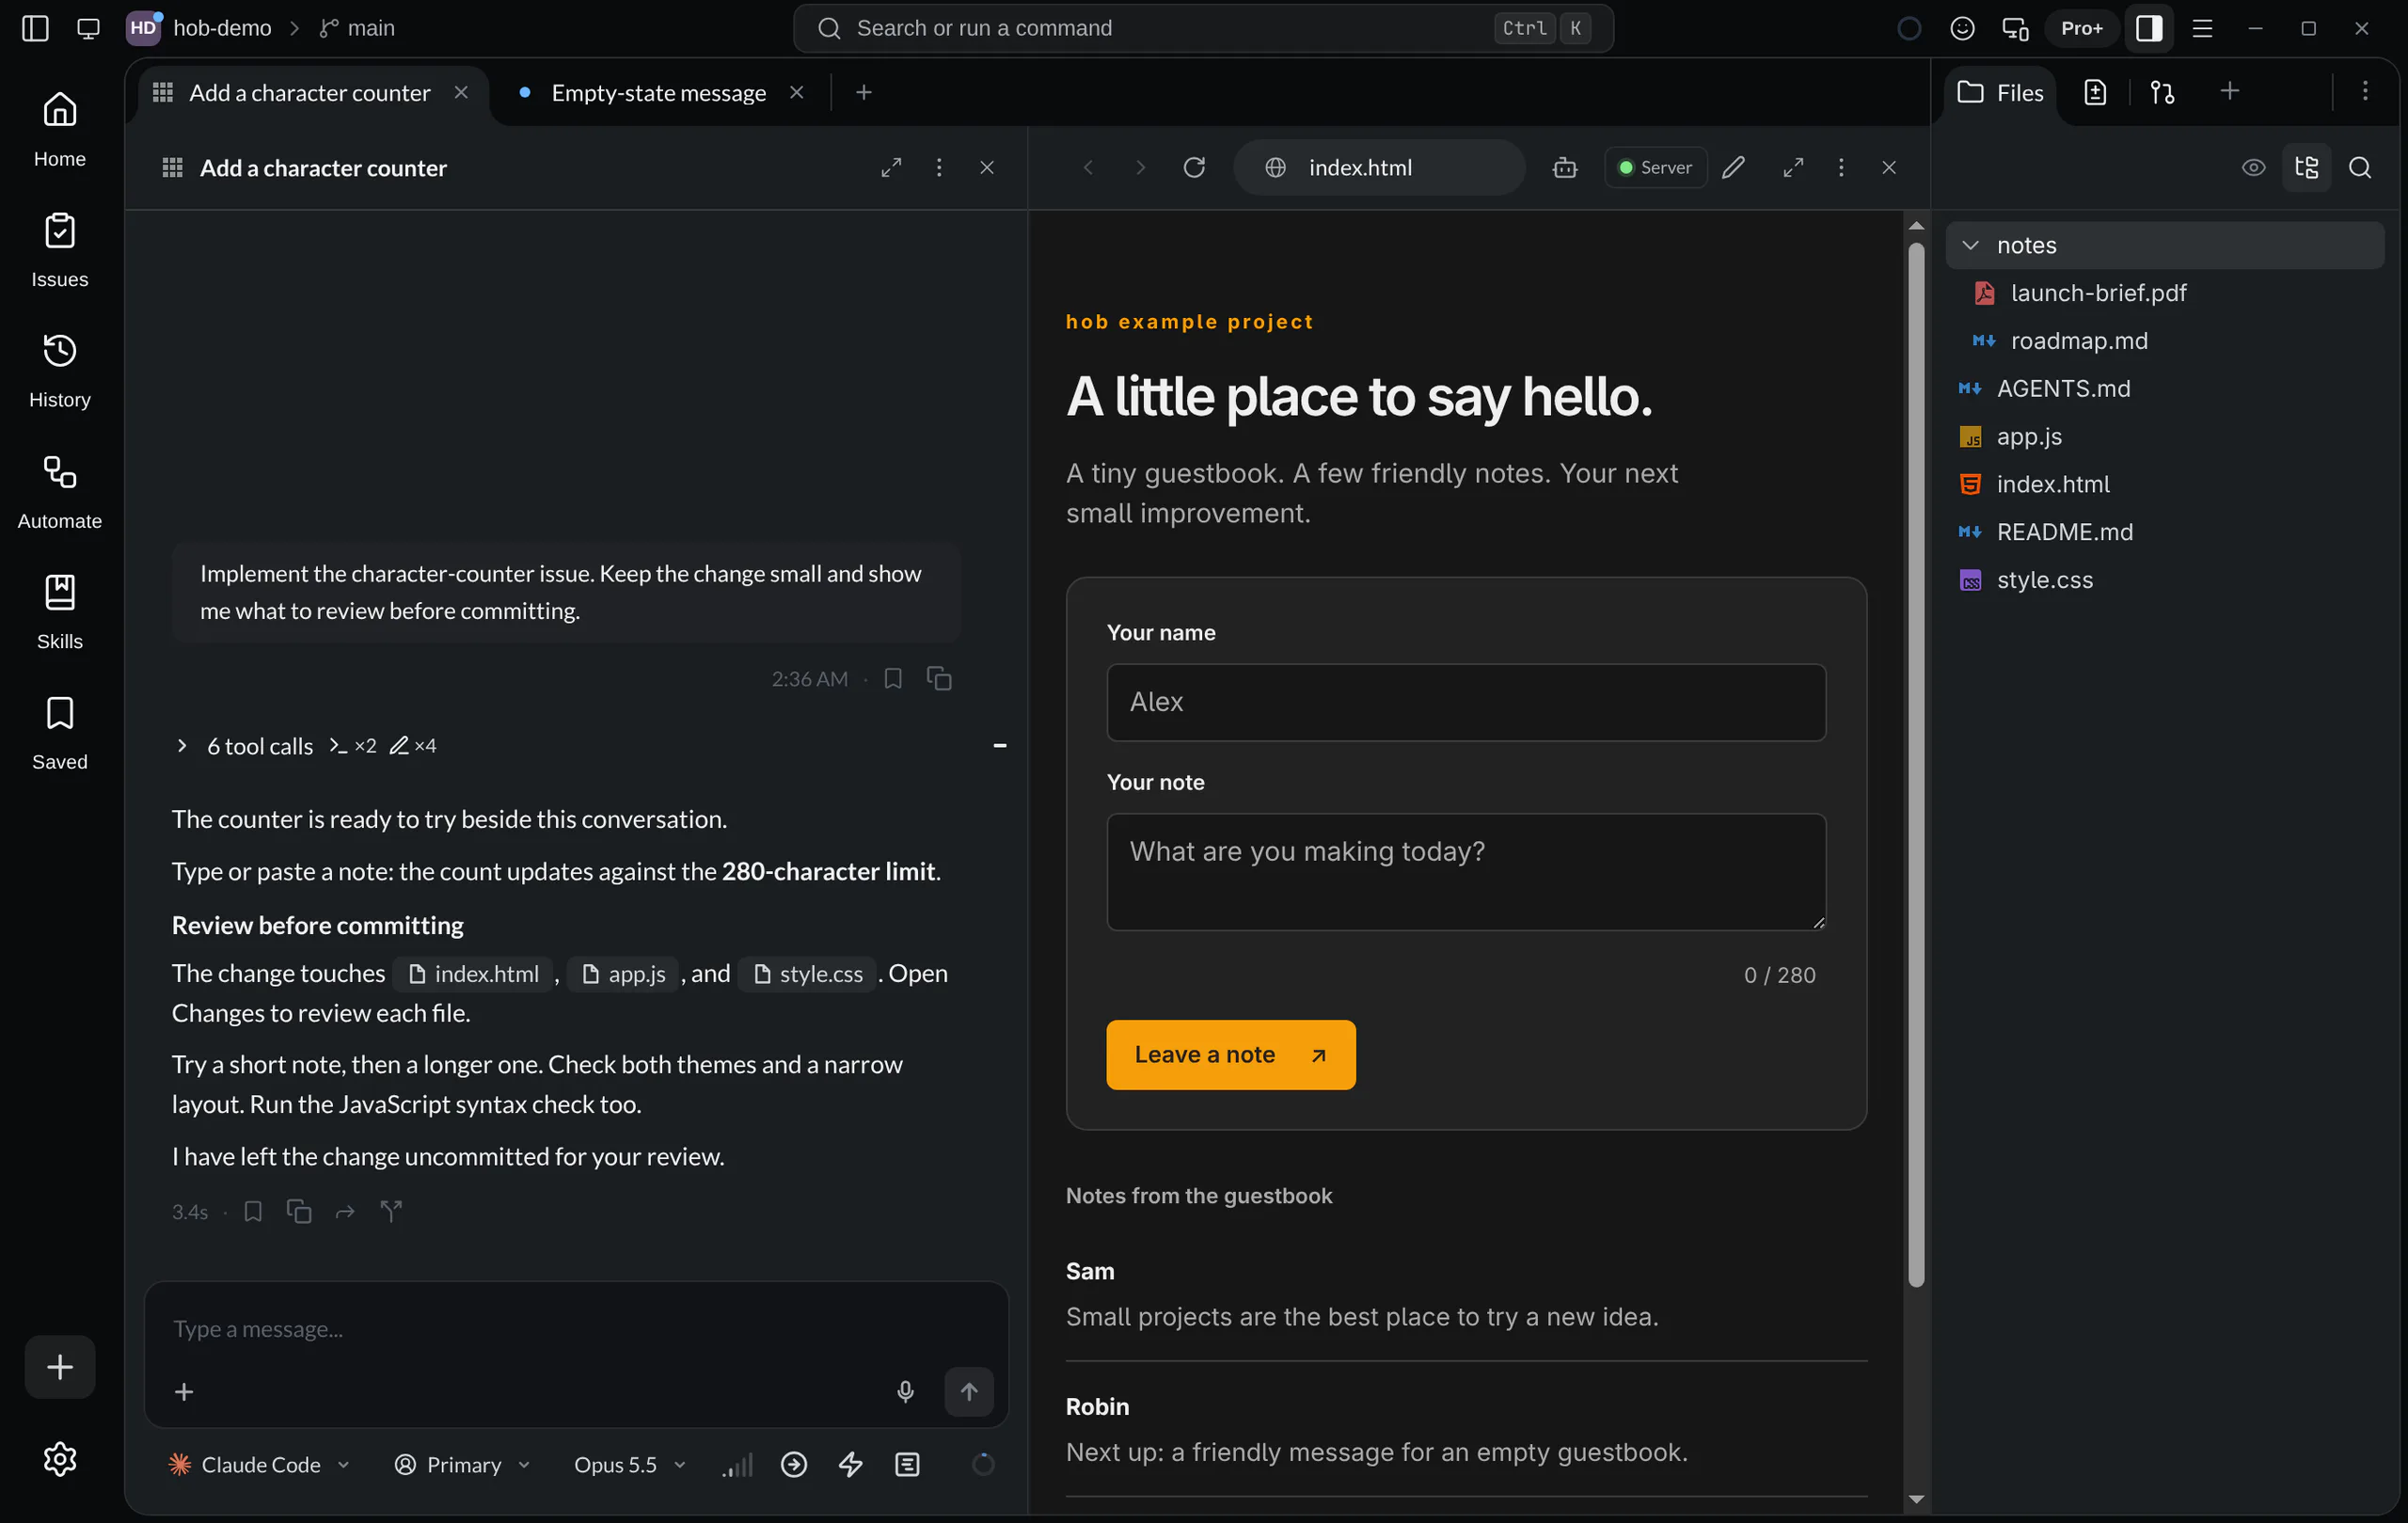Screen dimensions: 2408x1523
Task: Toggle the file tree view button
Action: (x=2306, y=167)
